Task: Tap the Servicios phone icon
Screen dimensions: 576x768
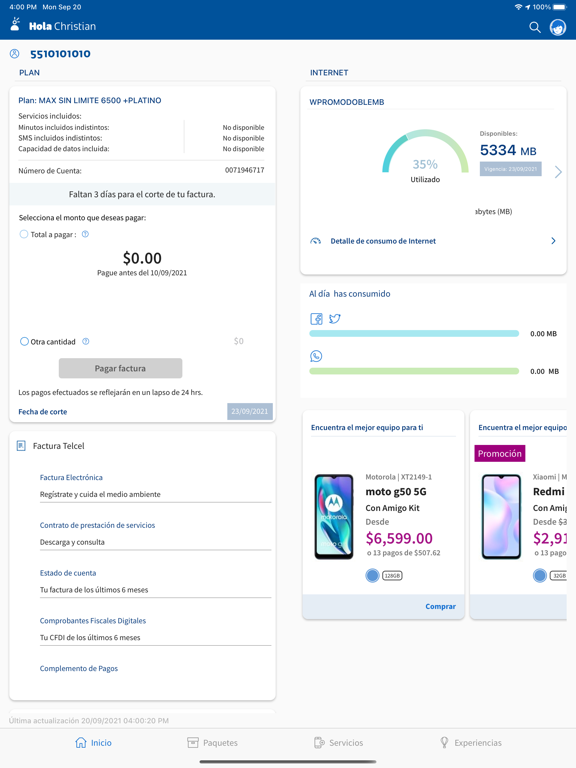Action: click(319, 743)
